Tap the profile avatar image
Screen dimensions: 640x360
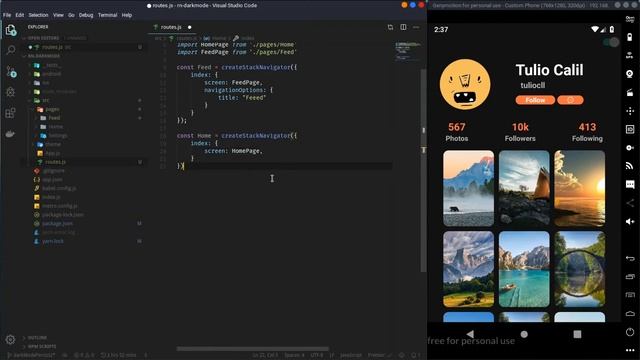(465, 84)
